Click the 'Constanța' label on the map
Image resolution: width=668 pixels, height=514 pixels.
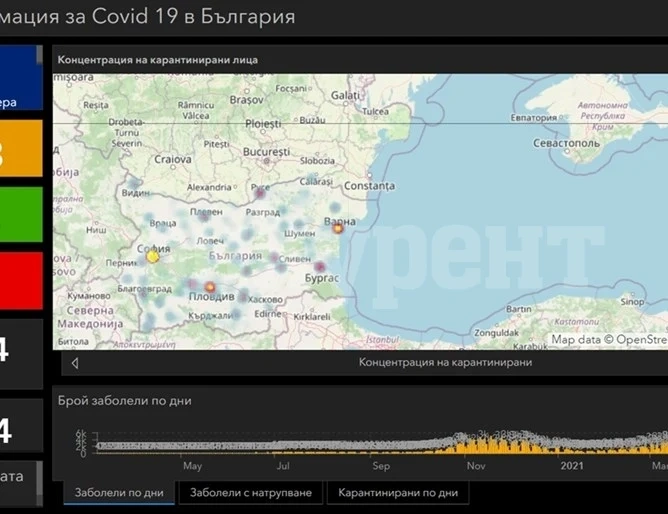tap(369, 186)
